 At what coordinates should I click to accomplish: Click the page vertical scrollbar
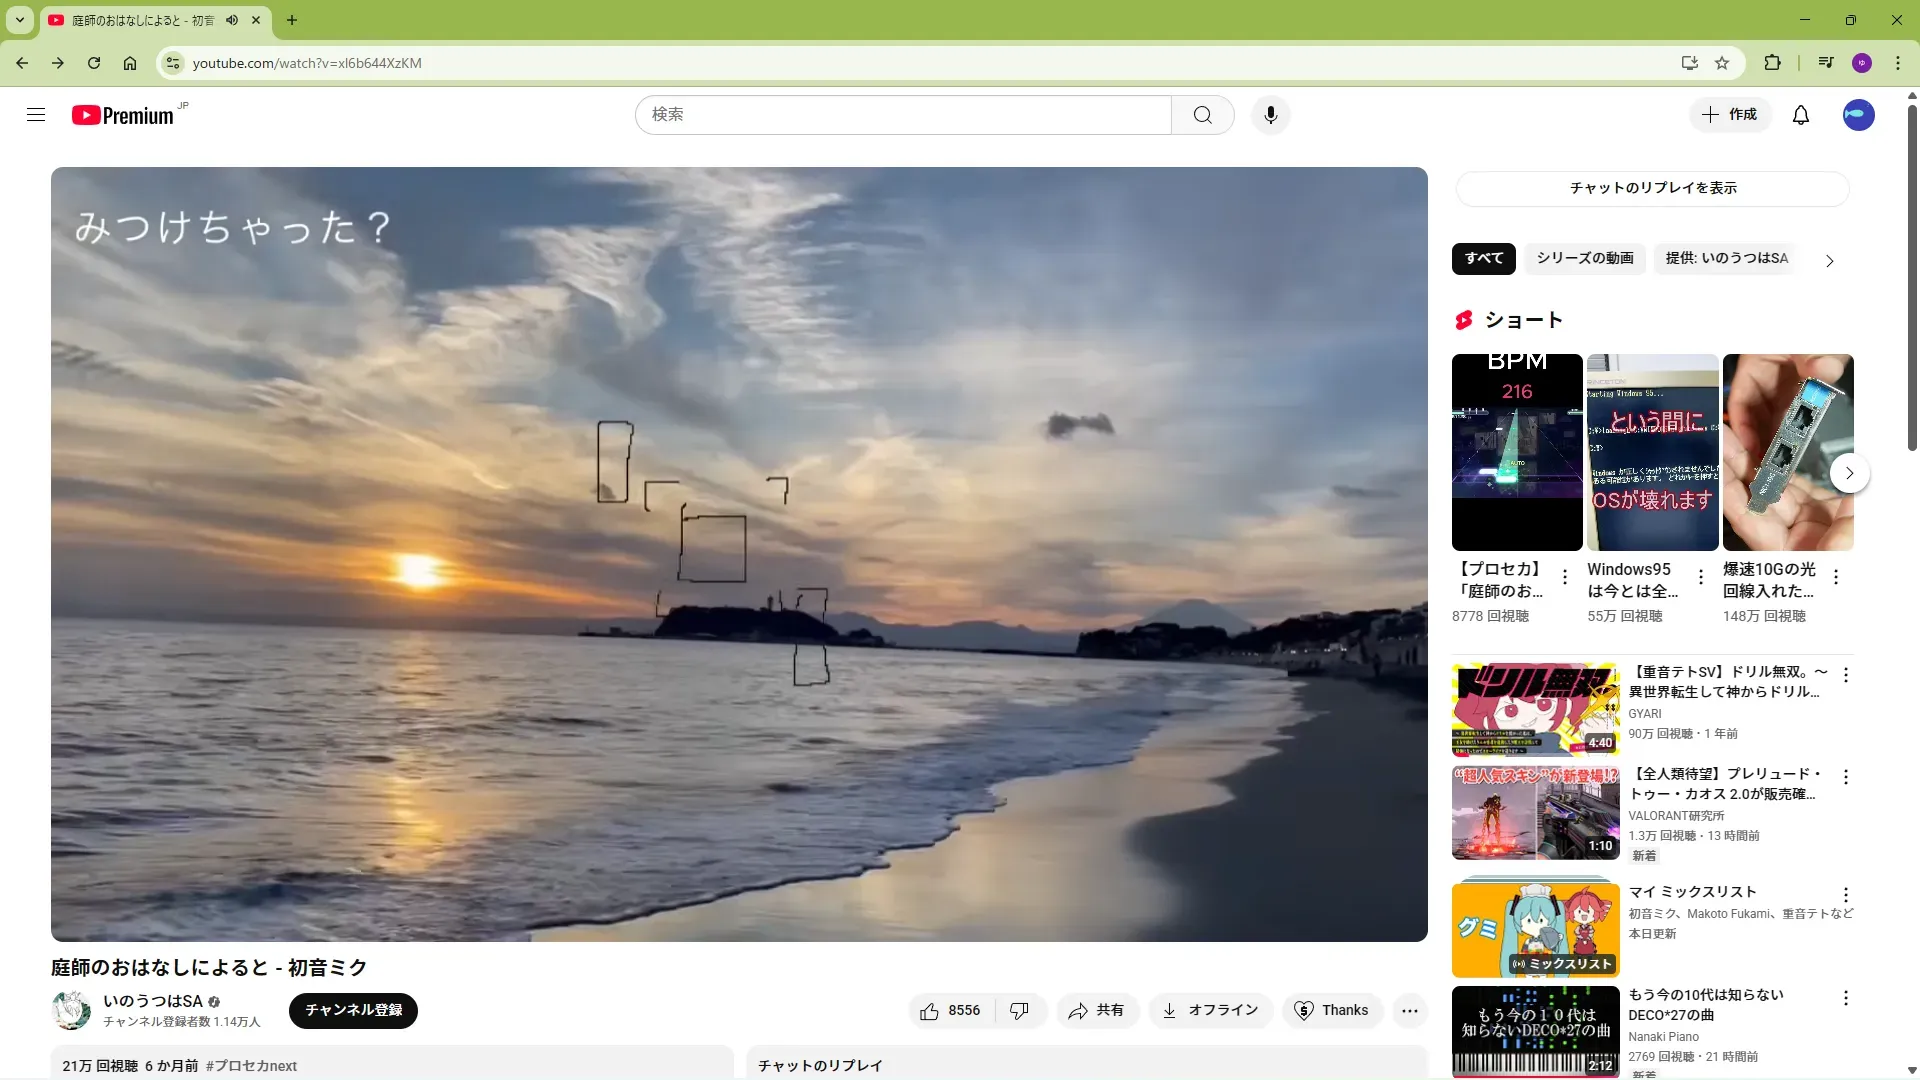pyautogui.click(x=1912, y=280)
